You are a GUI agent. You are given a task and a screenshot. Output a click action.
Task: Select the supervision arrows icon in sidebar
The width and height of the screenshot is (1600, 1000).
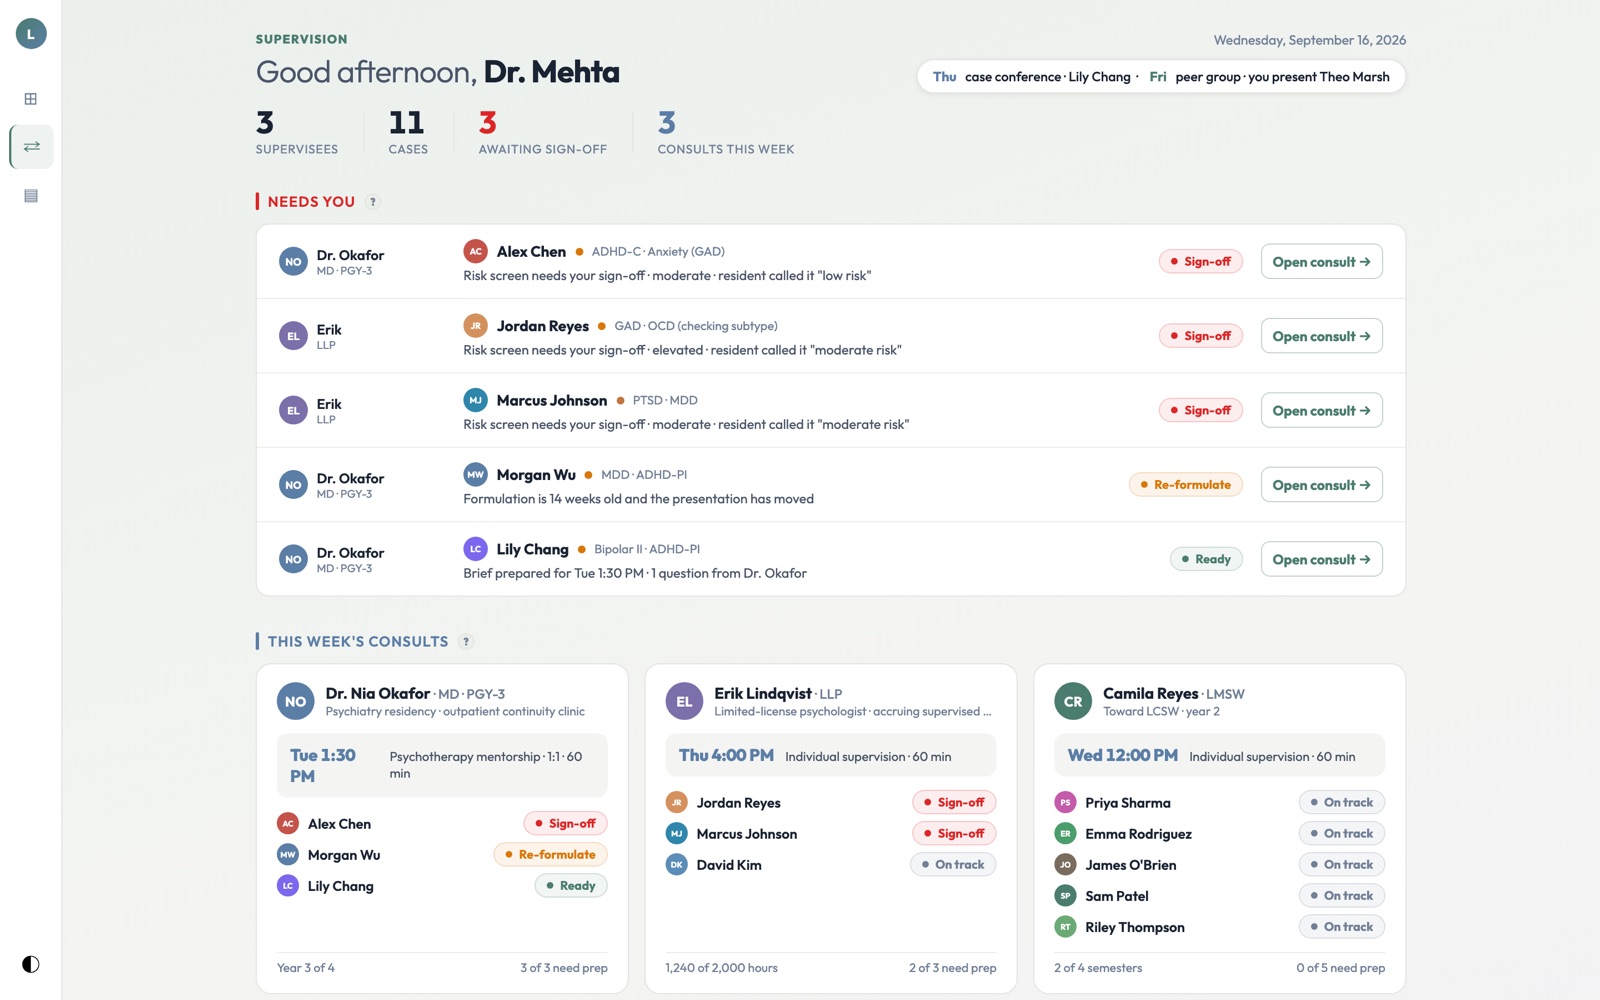(31, 147)
